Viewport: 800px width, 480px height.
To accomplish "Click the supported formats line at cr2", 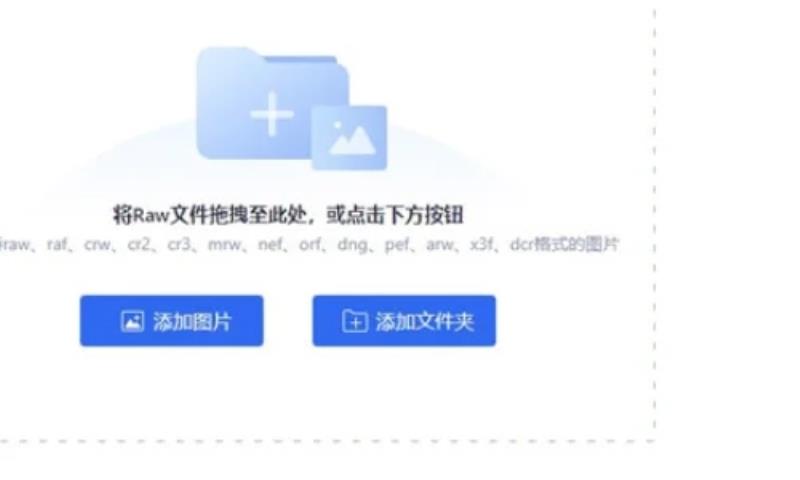I will click(x=139, y=245).
